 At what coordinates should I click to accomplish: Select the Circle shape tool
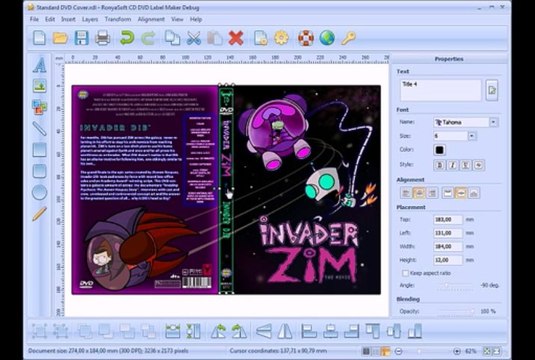click(40, 192)
